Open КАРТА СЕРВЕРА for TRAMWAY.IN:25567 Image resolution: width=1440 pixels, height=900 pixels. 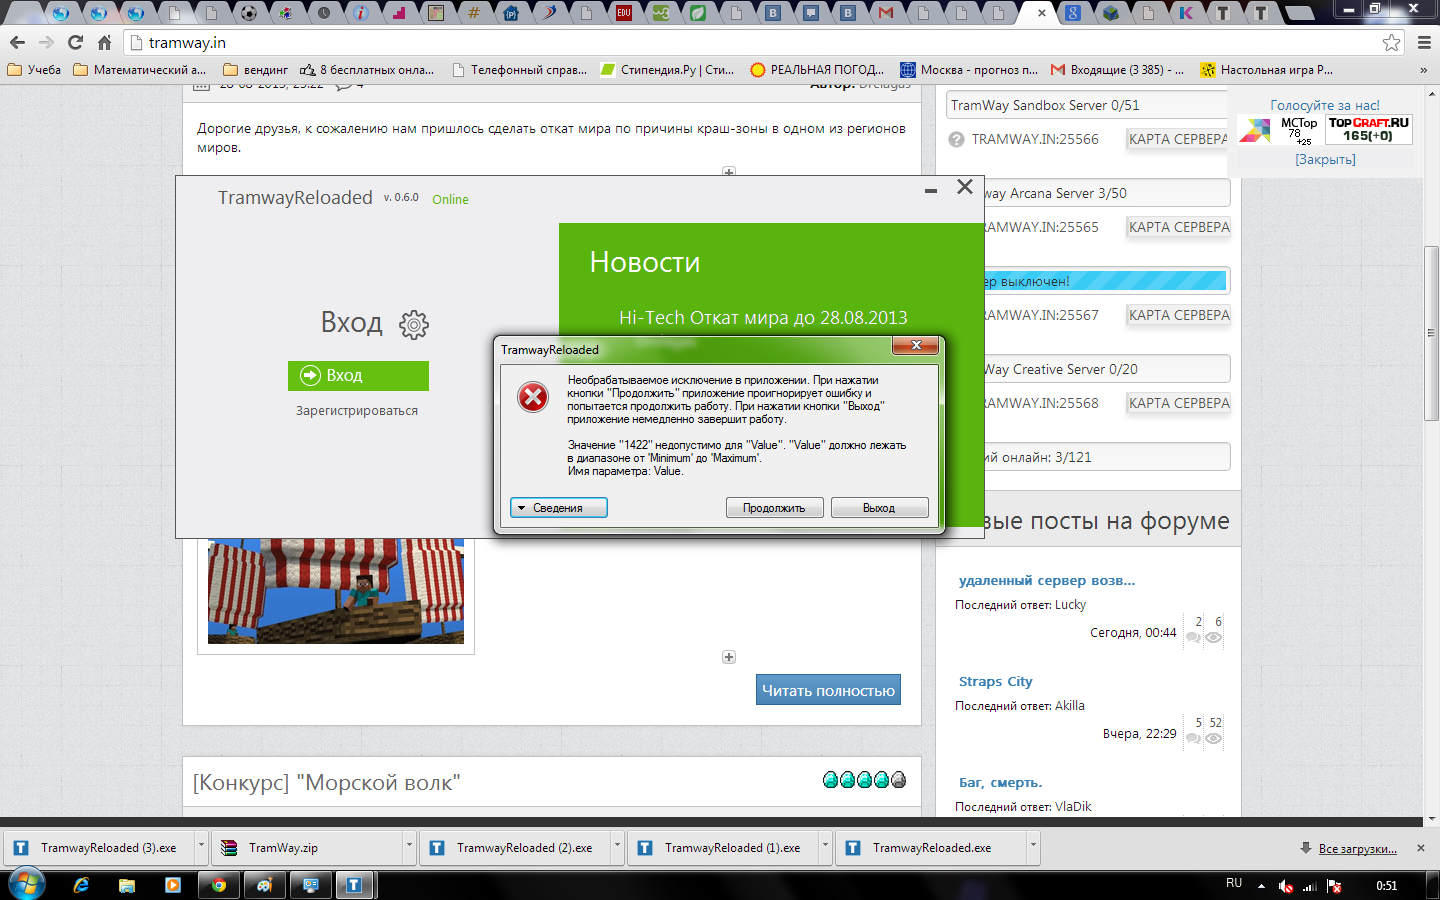click(1179, 316)
